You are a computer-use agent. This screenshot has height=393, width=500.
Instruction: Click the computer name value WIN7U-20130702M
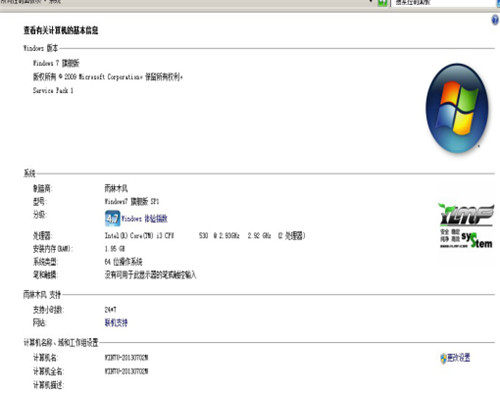(126, 358)
